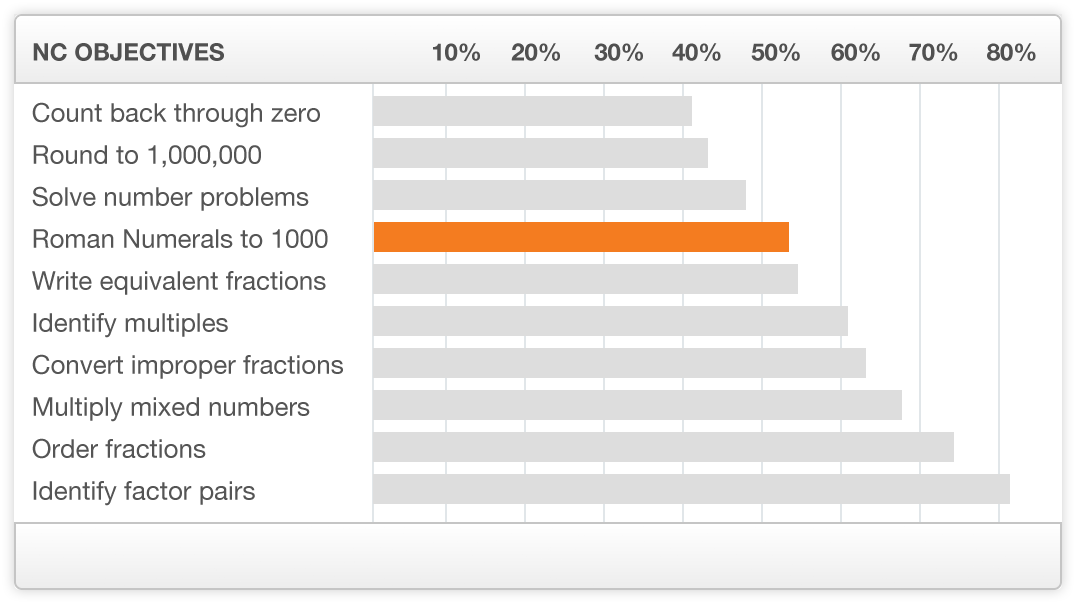Select the "Count back through zero" objective label
Screen dimensions: 1076x604
click(x=176, y=113)
